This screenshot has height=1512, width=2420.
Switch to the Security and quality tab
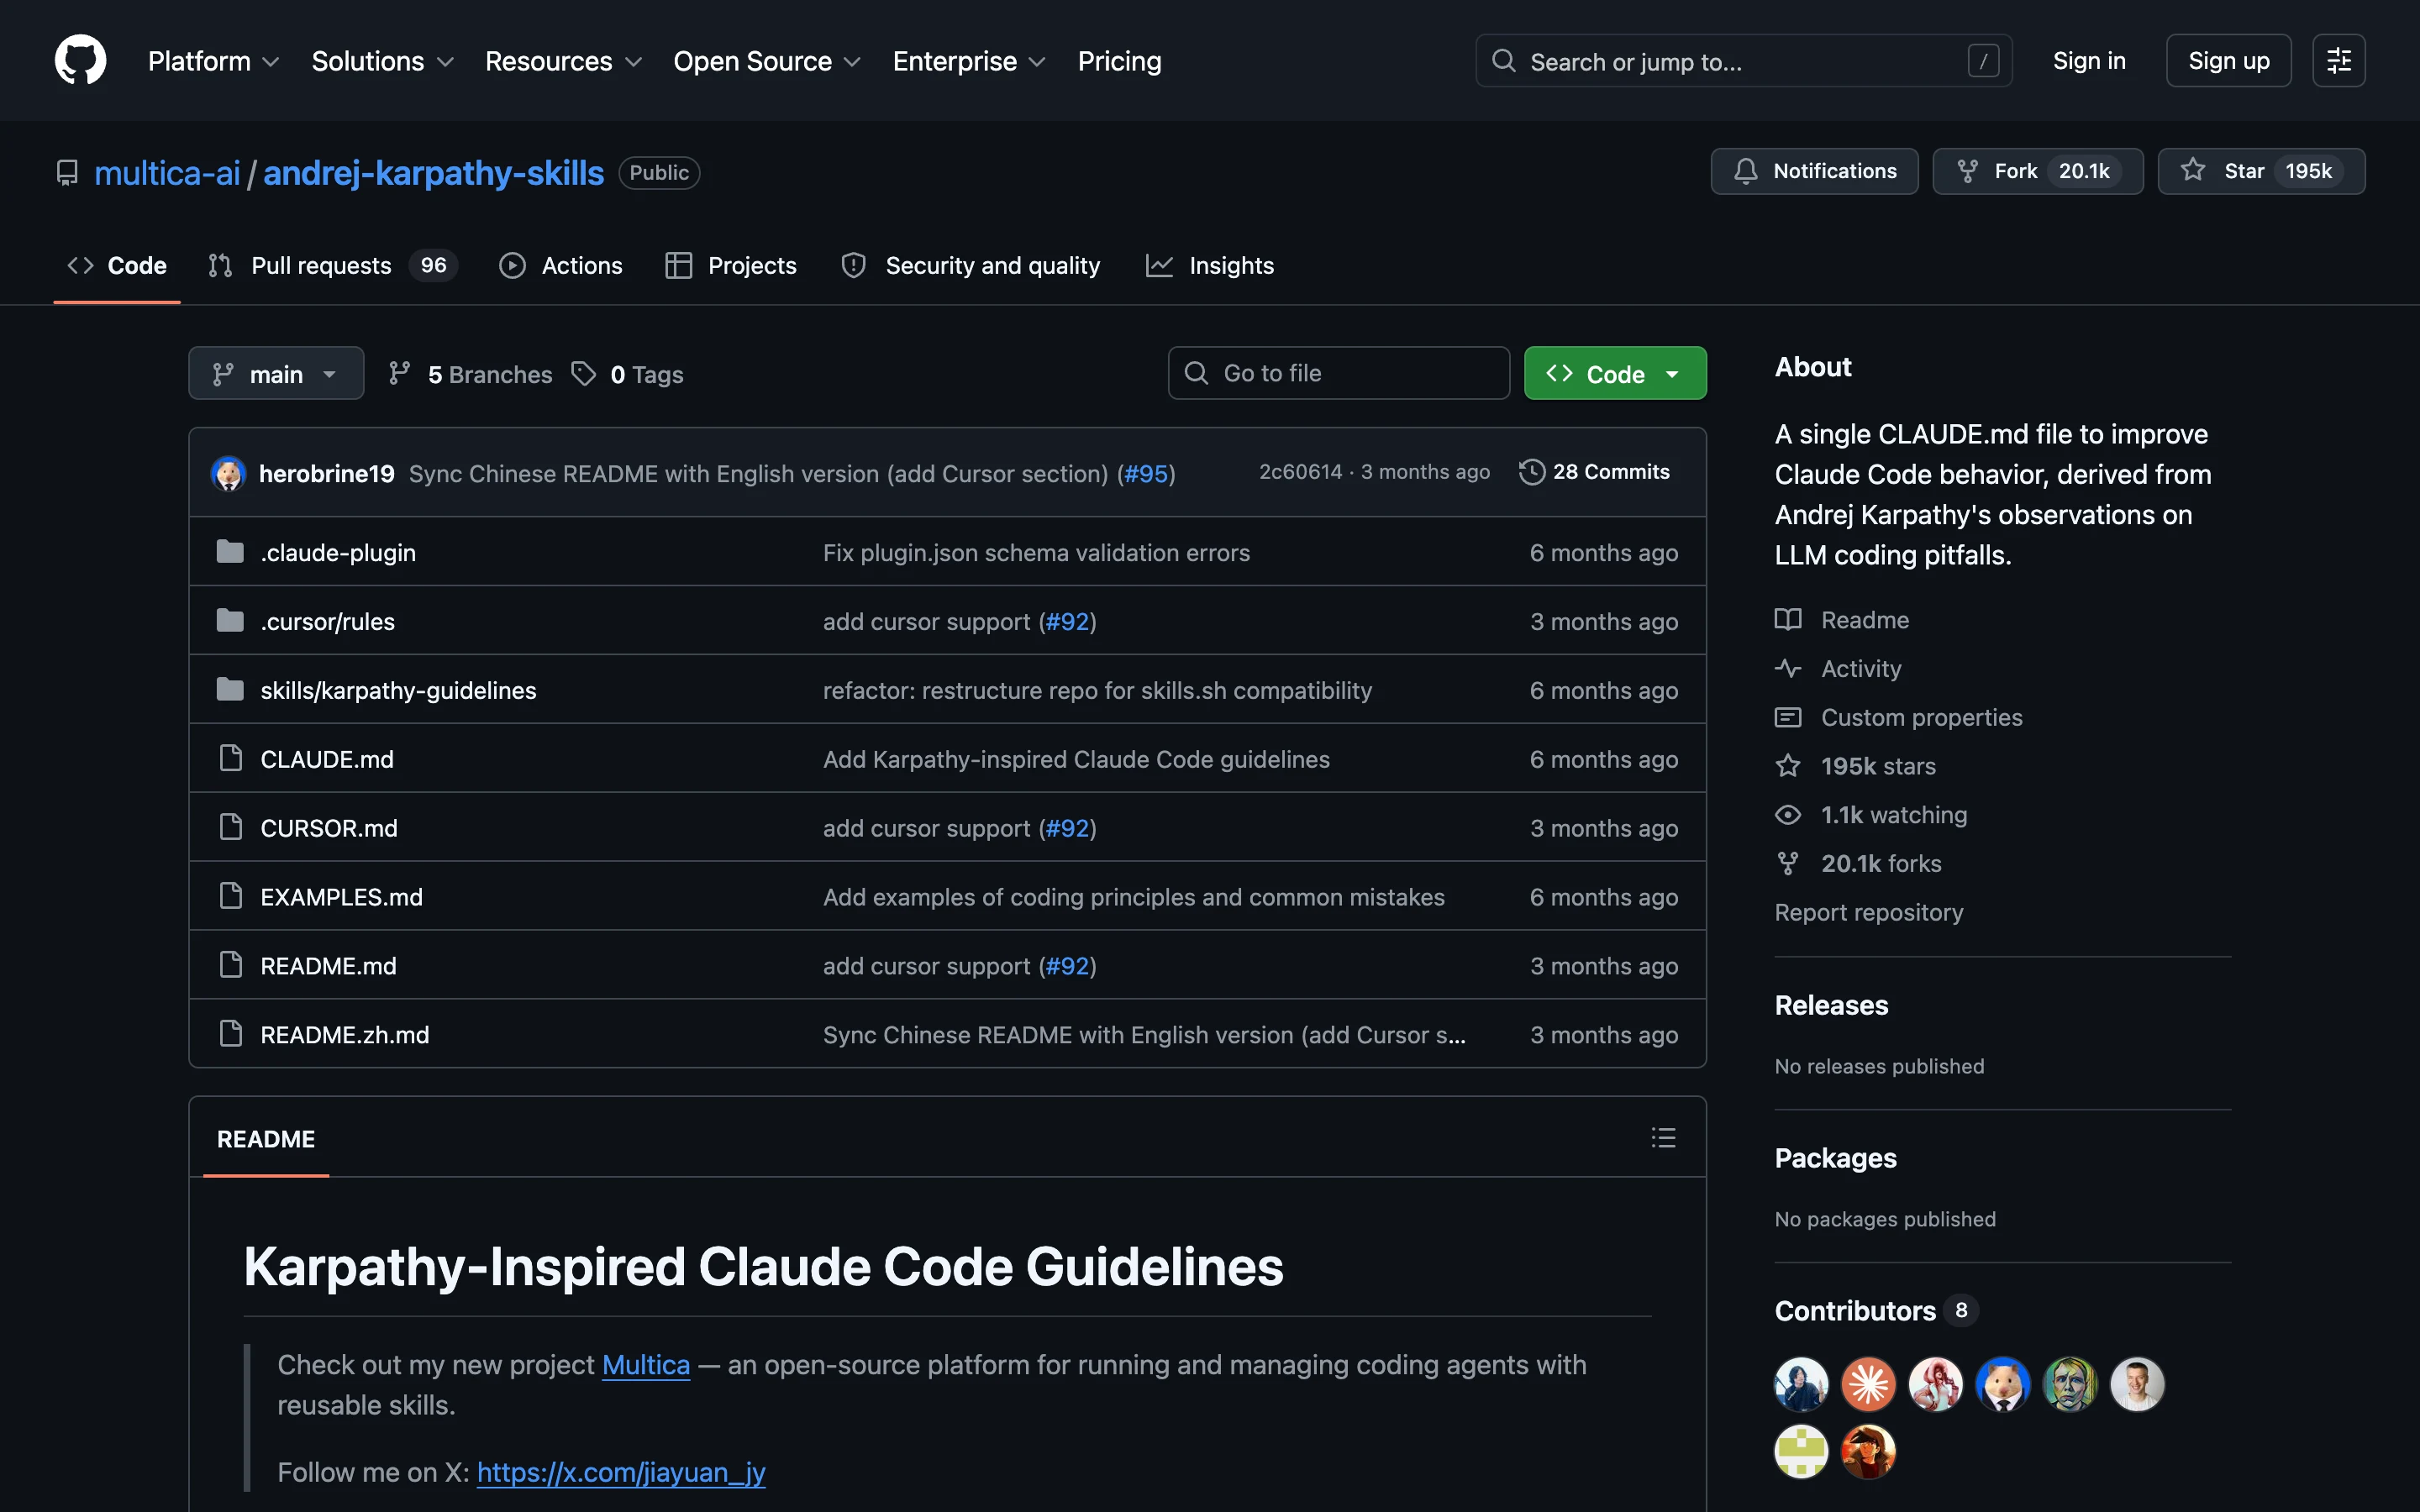click(x=970, y=265)
